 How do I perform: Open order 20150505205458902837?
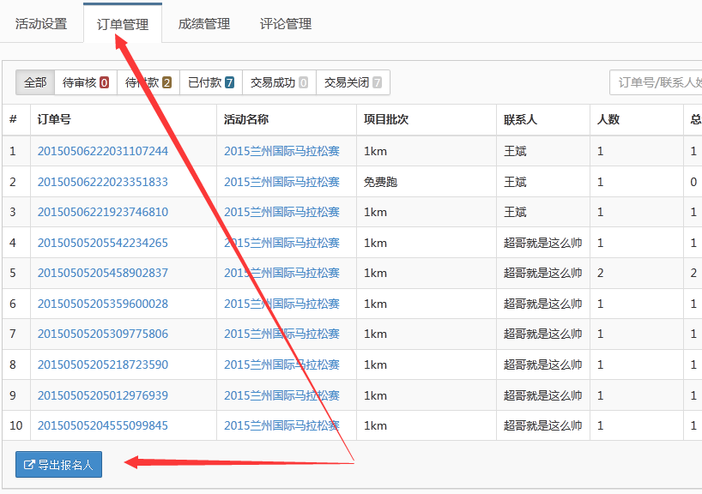click(102, 273)
